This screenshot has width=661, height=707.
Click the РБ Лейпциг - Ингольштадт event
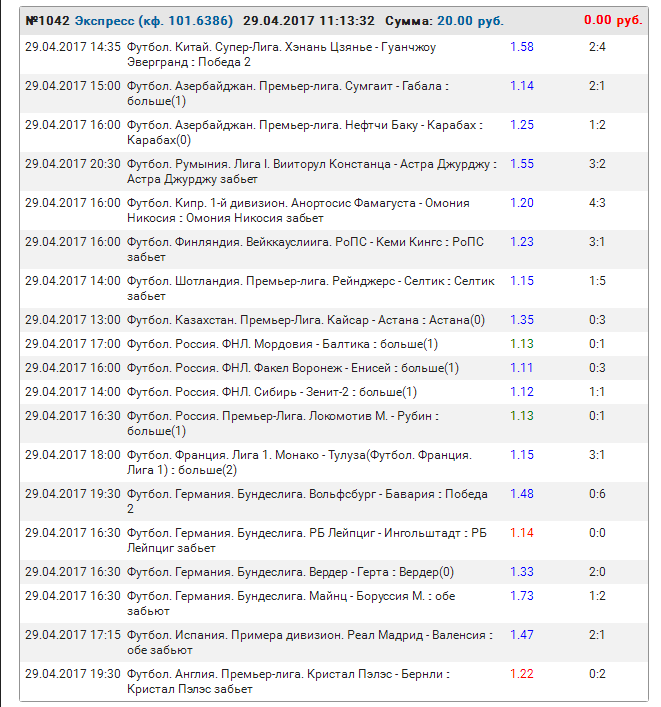(x=307, y=541)
